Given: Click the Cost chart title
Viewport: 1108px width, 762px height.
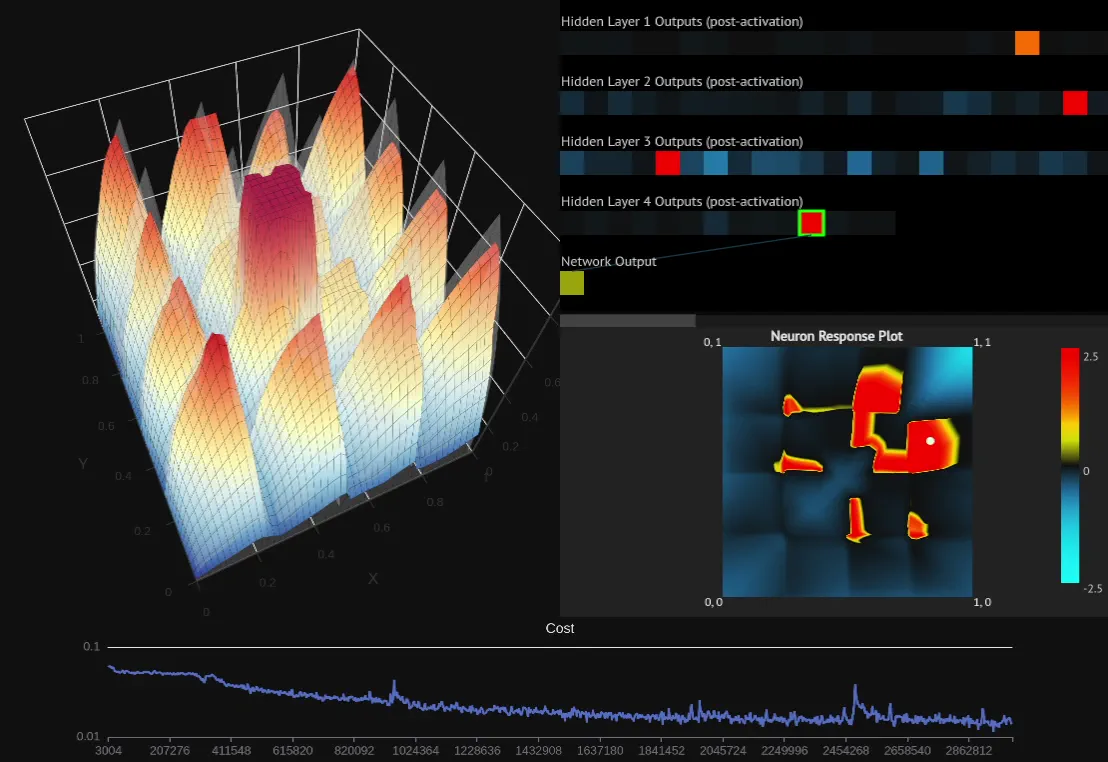Looking at the screenshot, I should [x=560, y=628].
